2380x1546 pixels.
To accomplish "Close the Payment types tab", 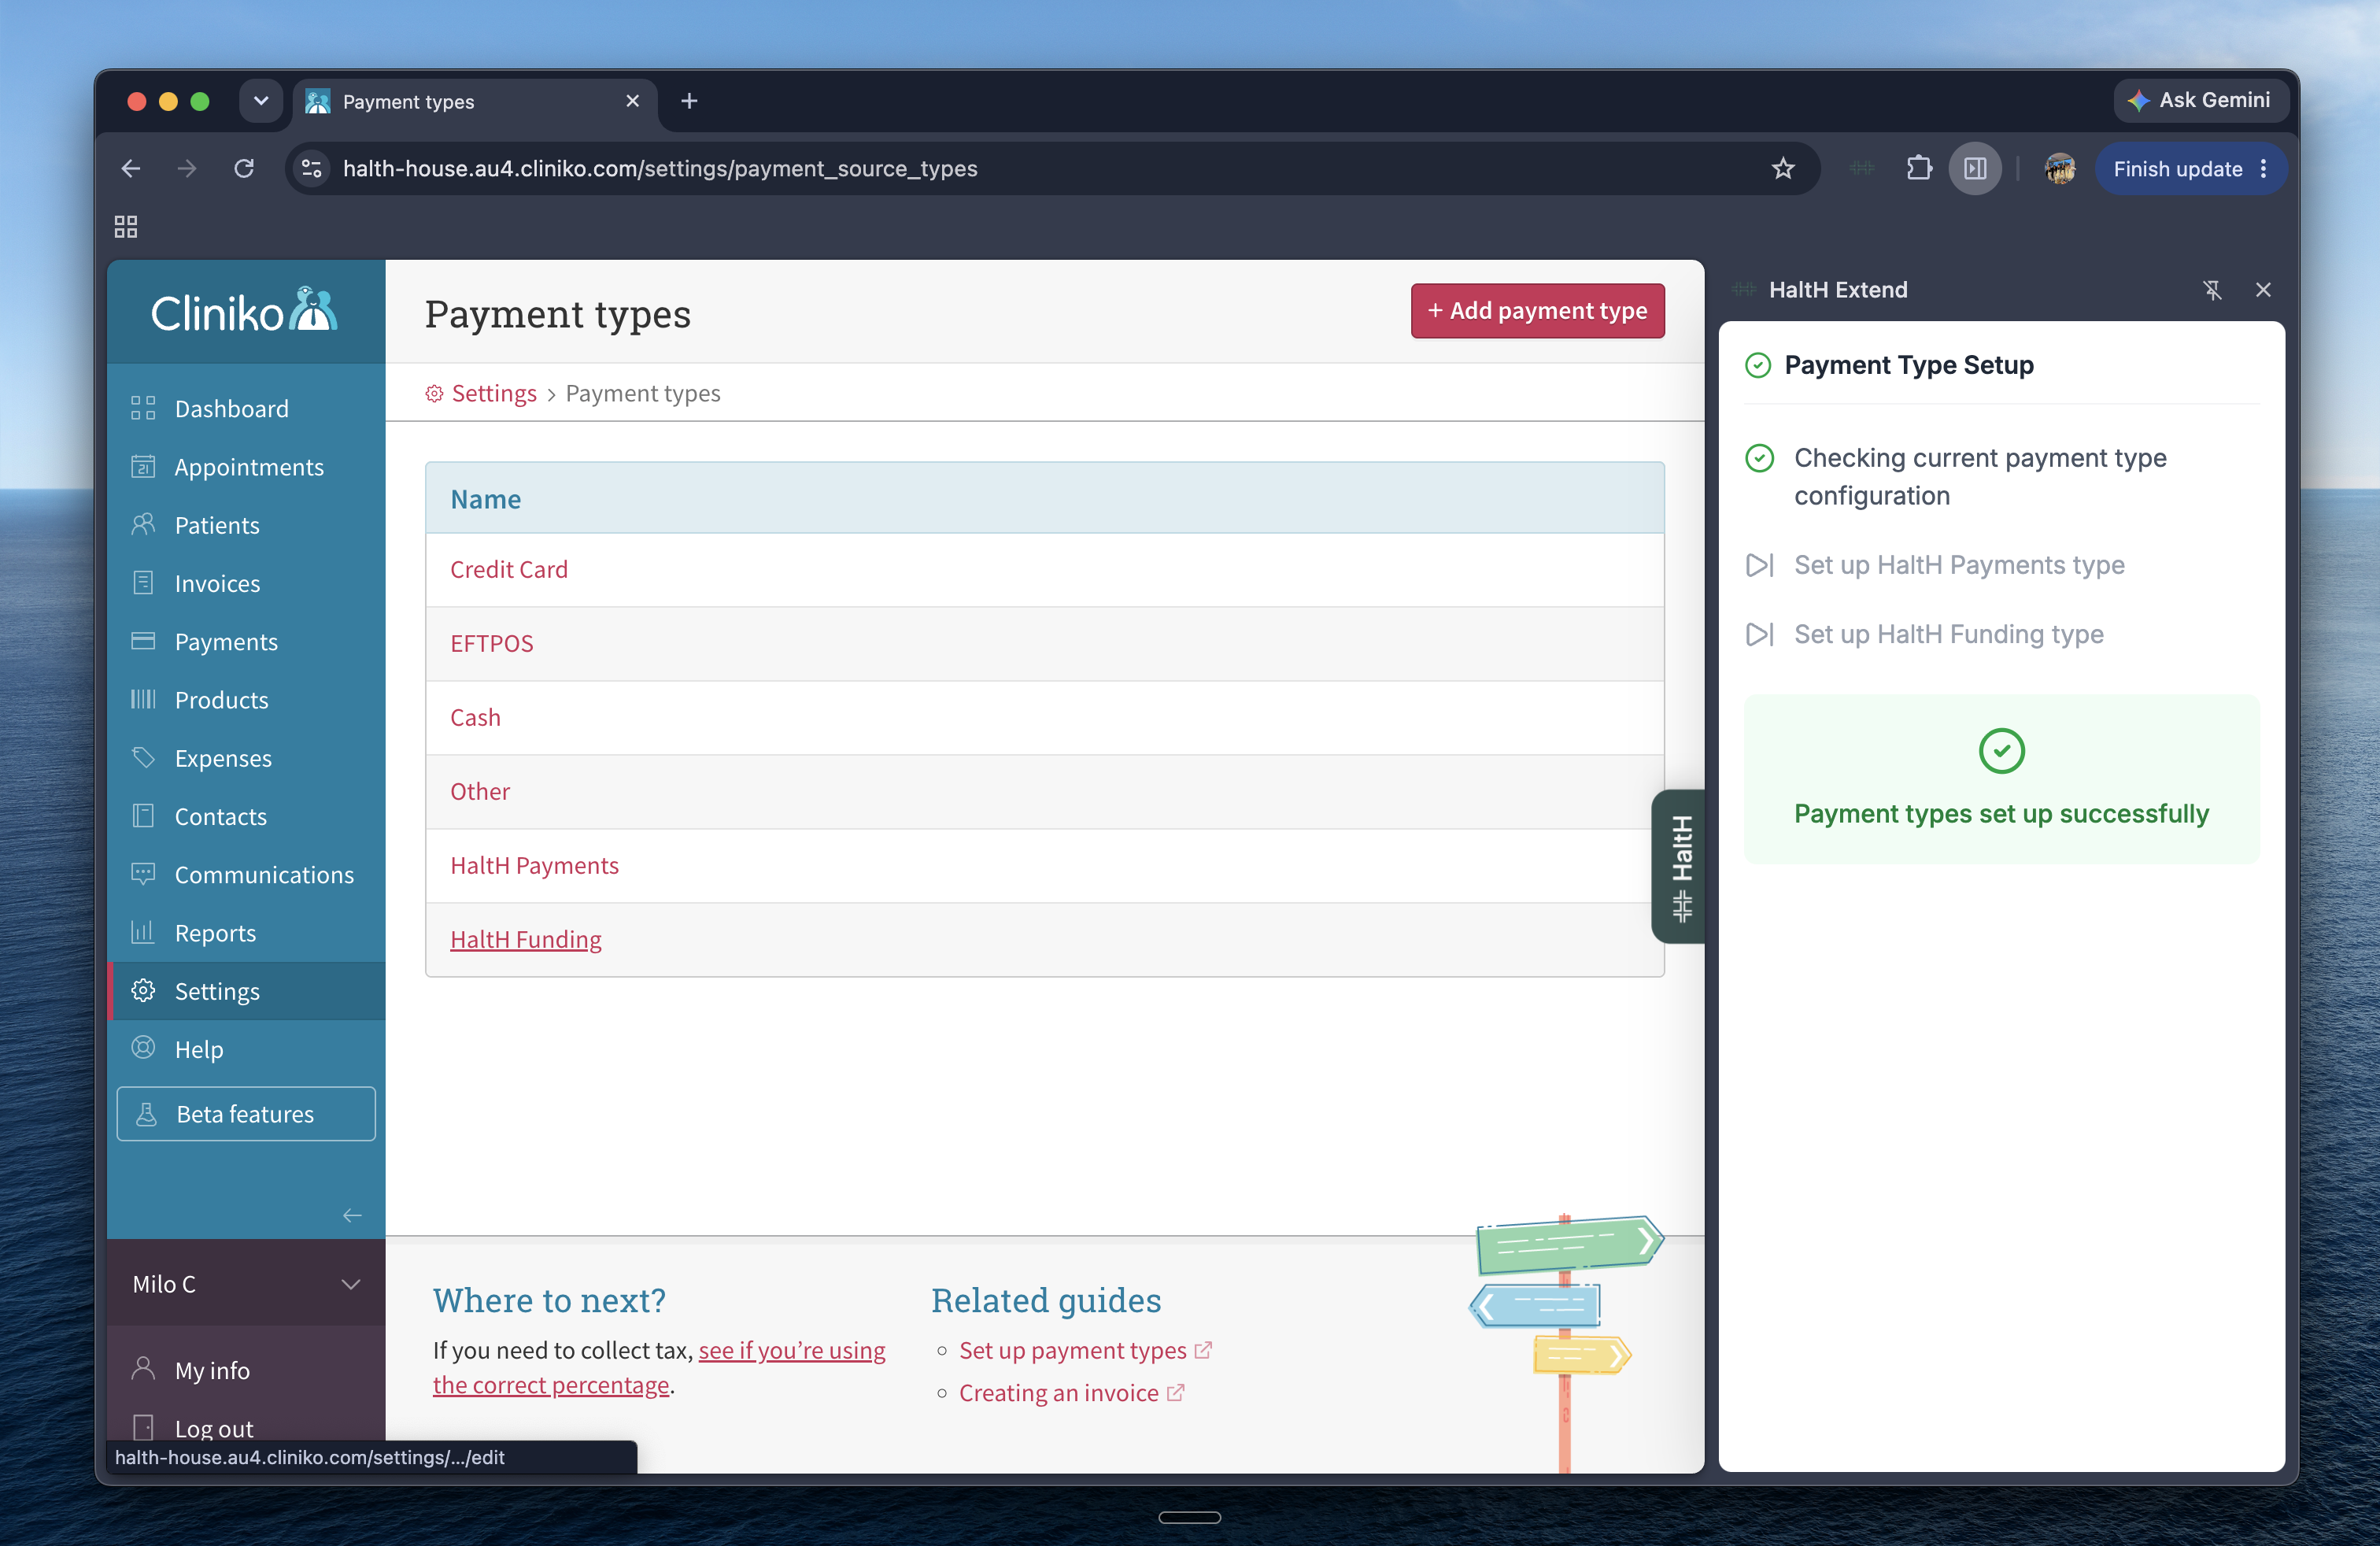I will click(x=632, y=101).
